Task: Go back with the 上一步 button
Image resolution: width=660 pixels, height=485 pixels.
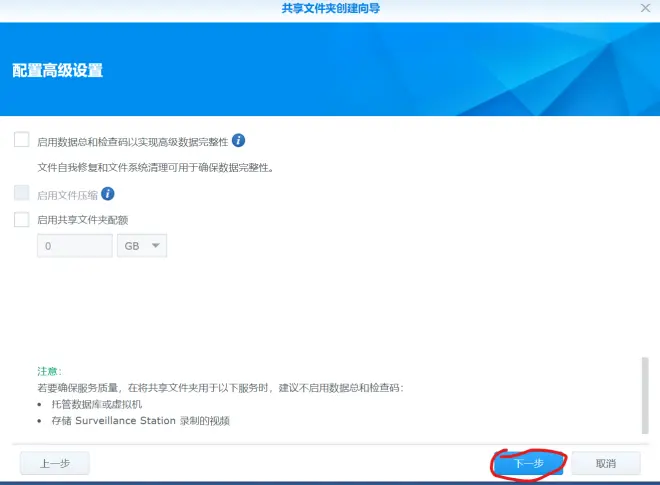Action: pos(55,463)
